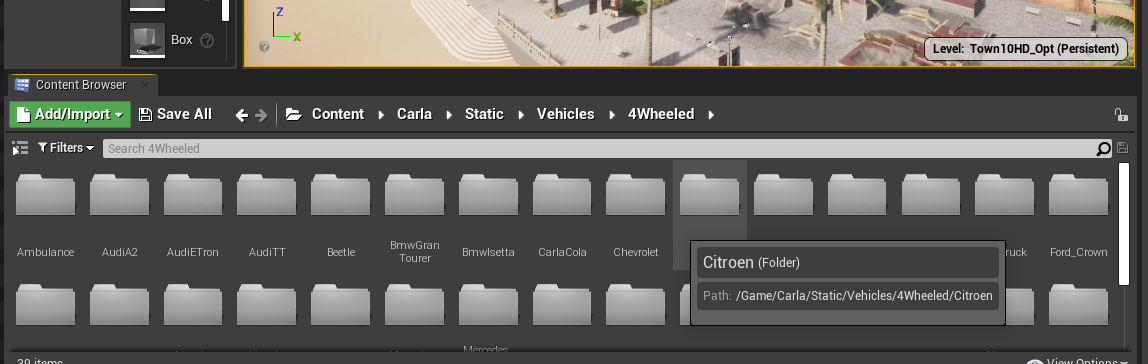Open View Options menu
Screen dimensions: 1148x364
(1076, 362)
